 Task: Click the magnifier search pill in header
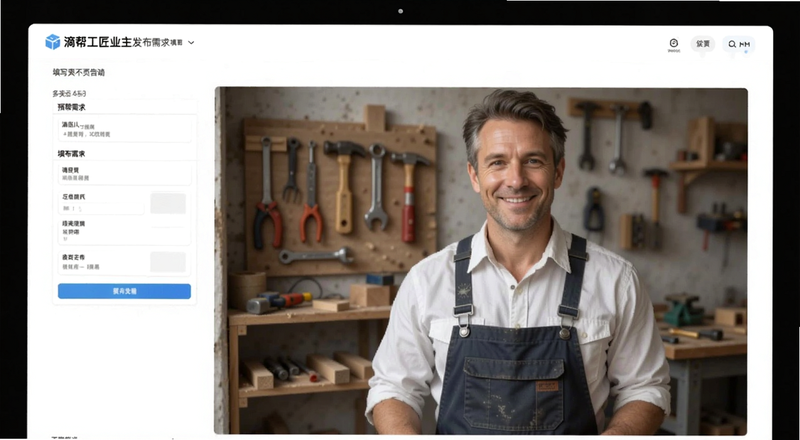coord(738,44)
